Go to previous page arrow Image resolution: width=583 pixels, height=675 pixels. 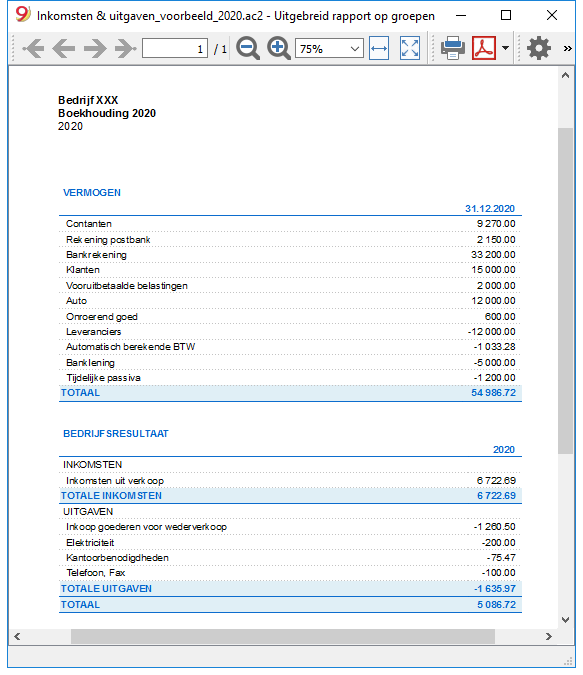(x=64, y=48)
